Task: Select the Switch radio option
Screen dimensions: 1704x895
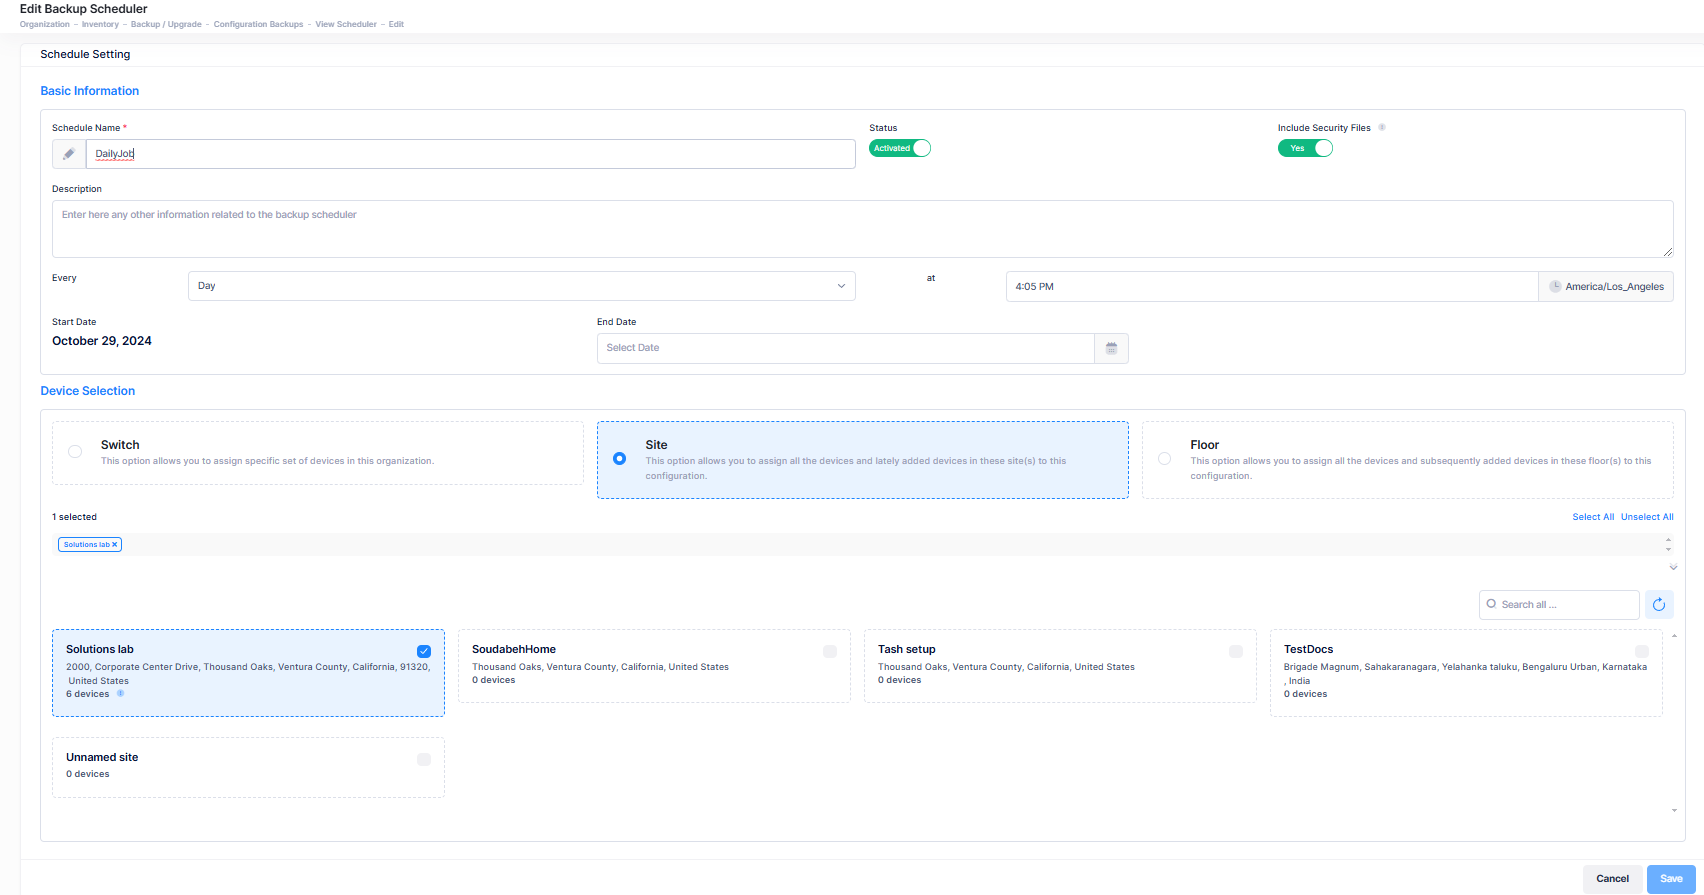Action: pyautogui.click(x=75, y=452)
